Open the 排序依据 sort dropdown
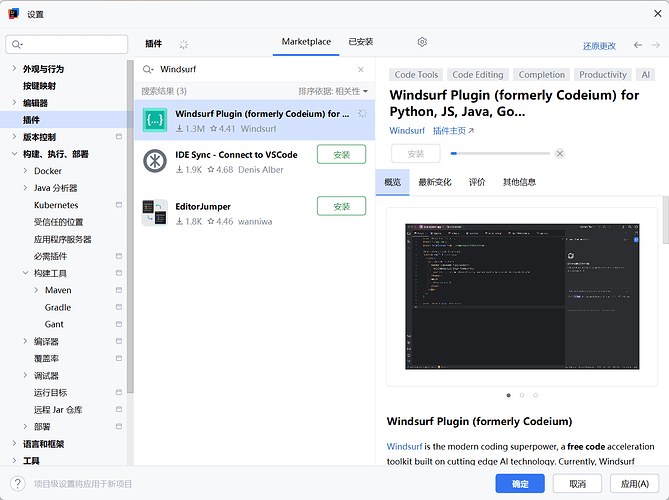 pos(333,91)
